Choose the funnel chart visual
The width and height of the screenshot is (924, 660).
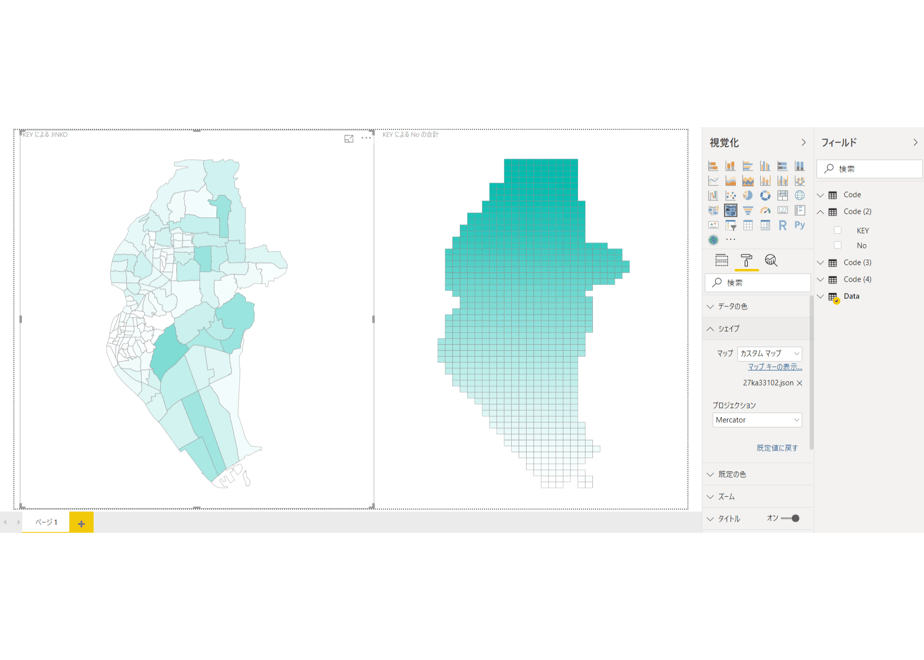(x=748, y=210)
